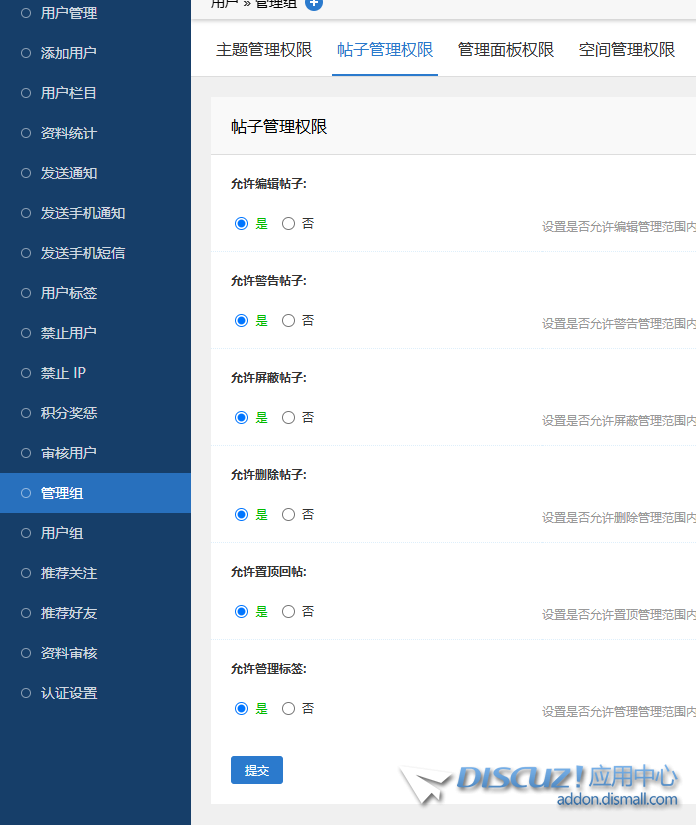Image resolution: width=696 pixels, height=825 pixels.
Task: Choose 否 for 允许置顶回帖
Action: [x=289, y=612]
